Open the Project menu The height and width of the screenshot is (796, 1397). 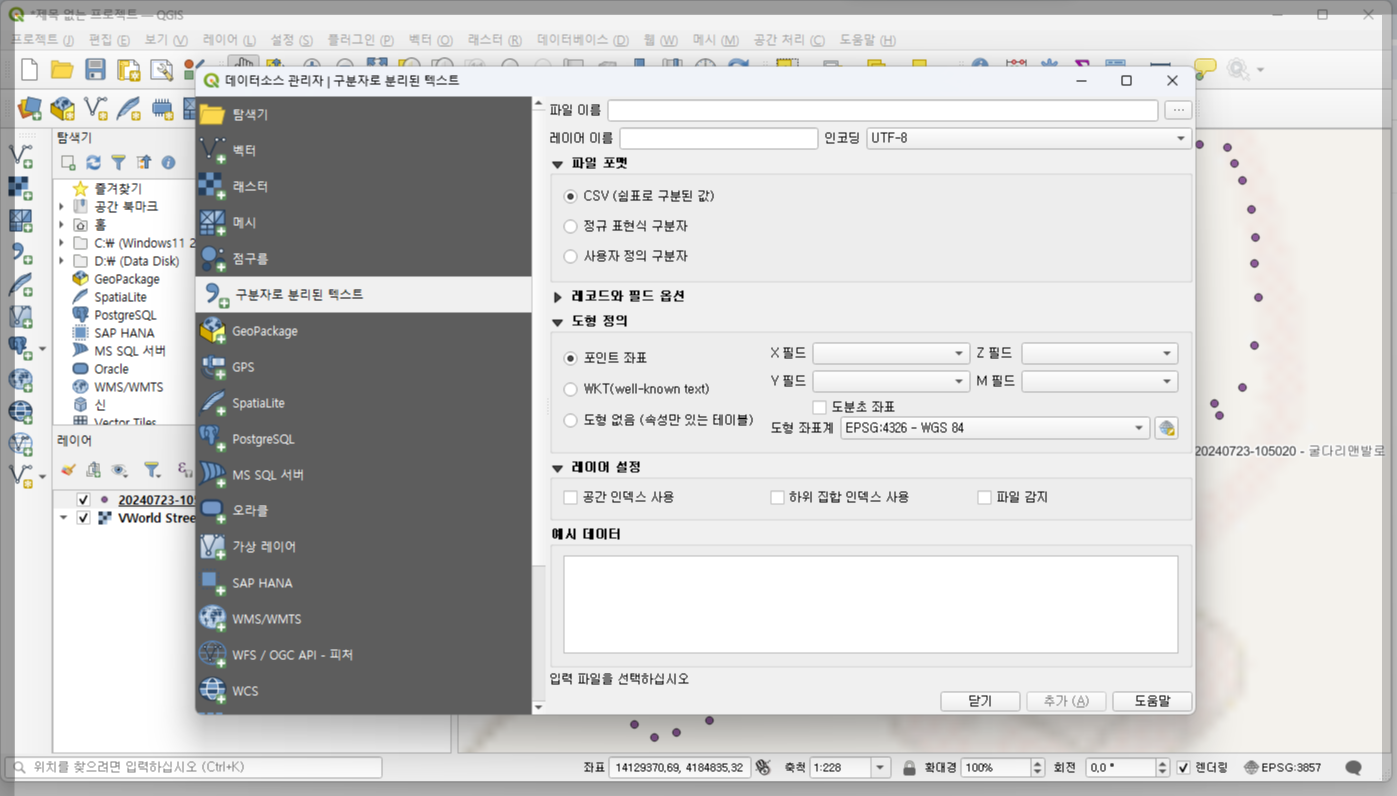pos(43,40)
